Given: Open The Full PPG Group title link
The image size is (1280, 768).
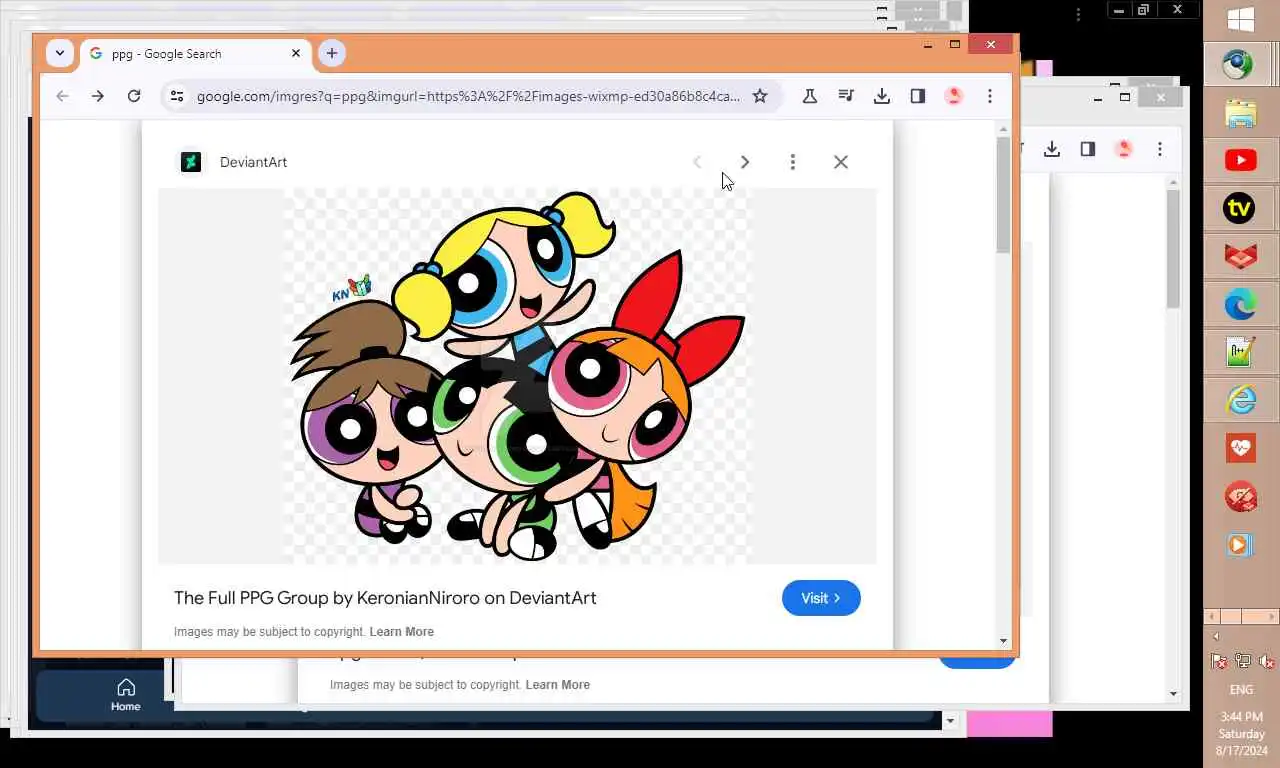Looking at the screenshot, I should click(385, 598).
